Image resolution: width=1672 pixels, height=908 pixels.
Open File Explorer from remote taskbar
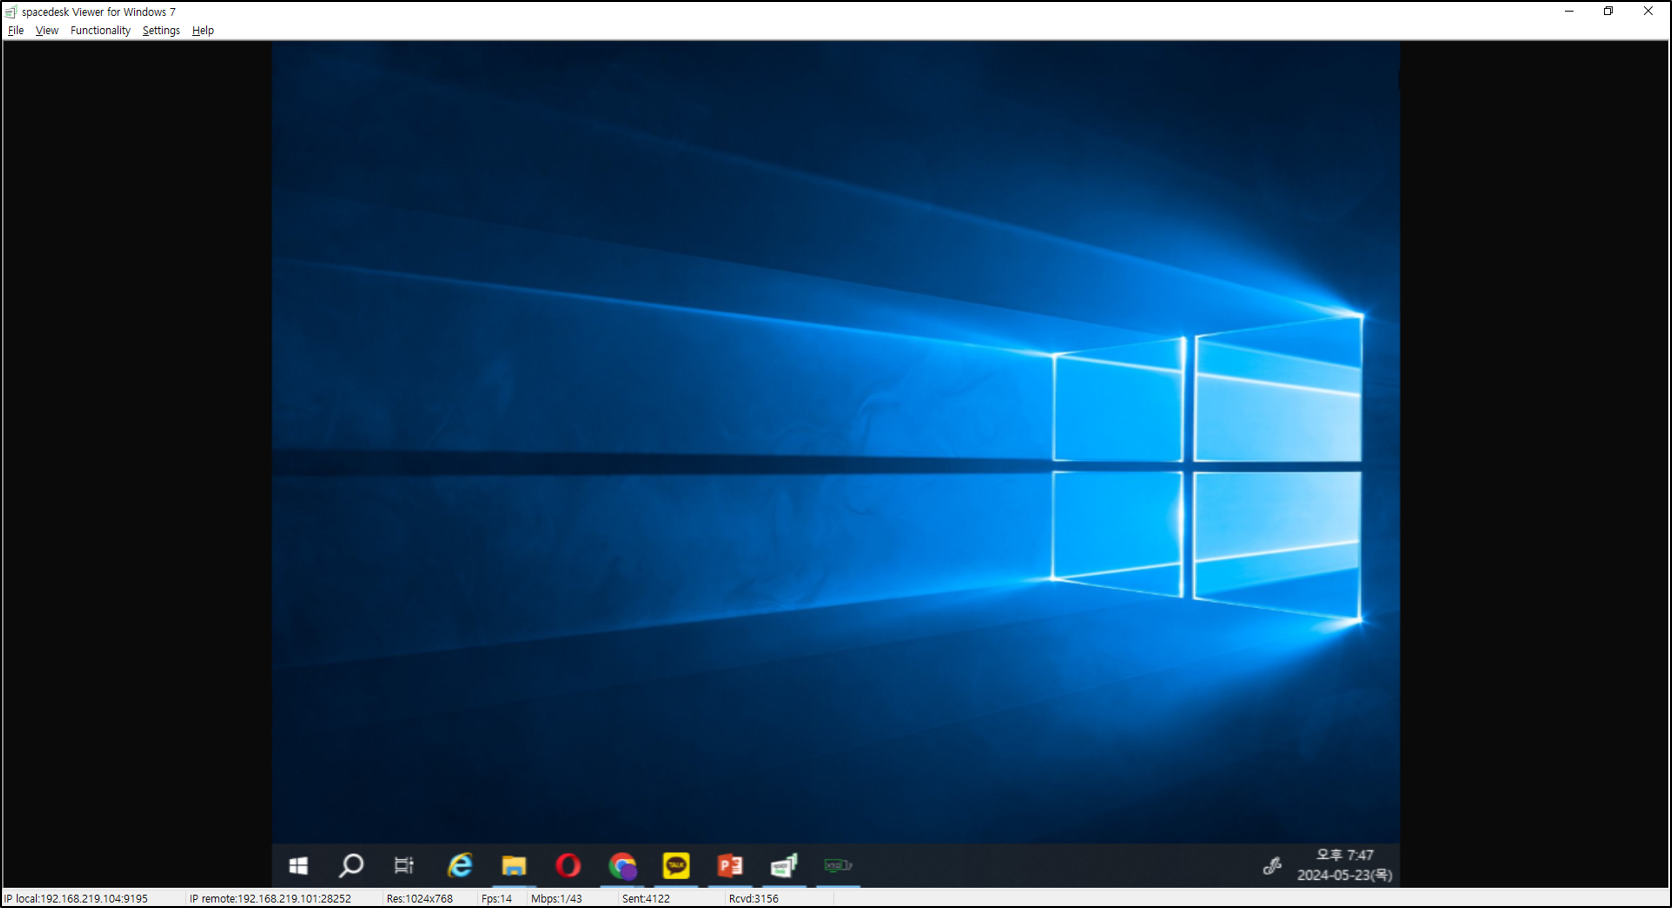pos(514,865)
